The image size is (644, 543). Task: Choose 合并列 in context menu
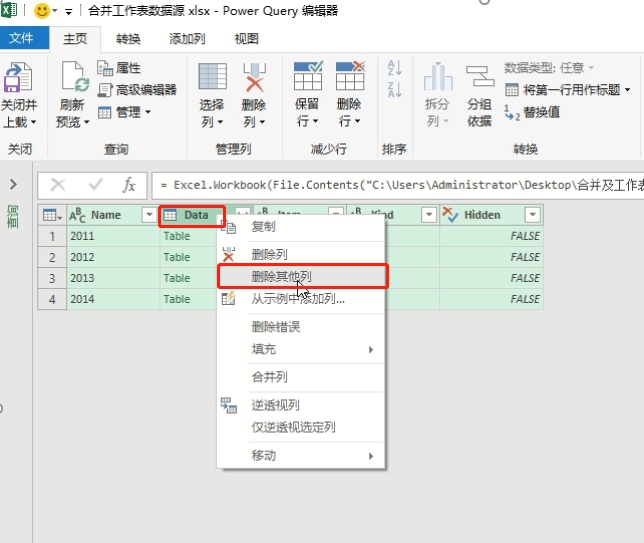click(x=301, y=377)
